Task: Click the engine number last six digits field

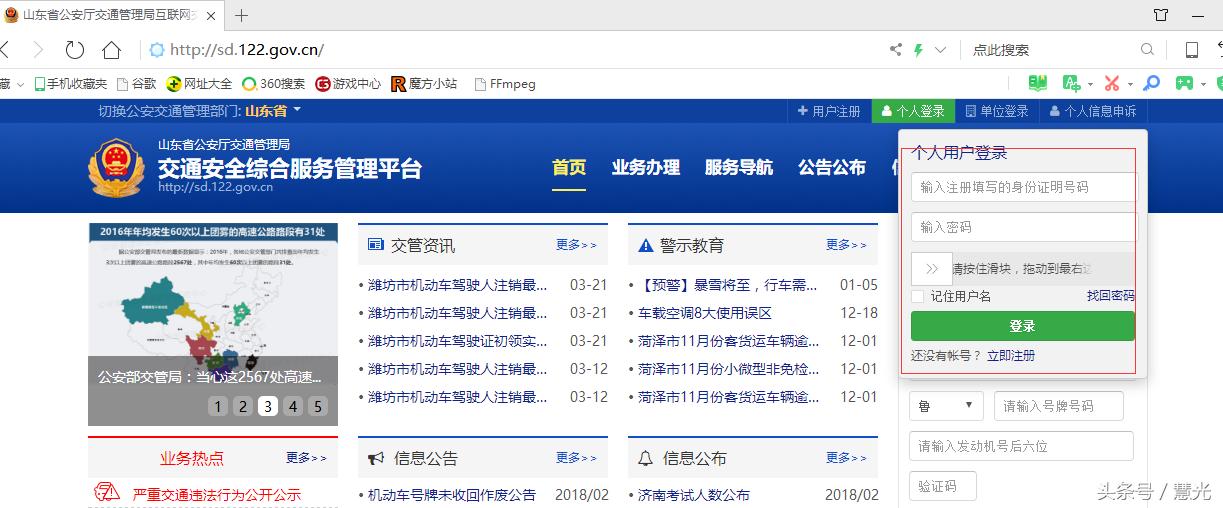Action: 1021,446
